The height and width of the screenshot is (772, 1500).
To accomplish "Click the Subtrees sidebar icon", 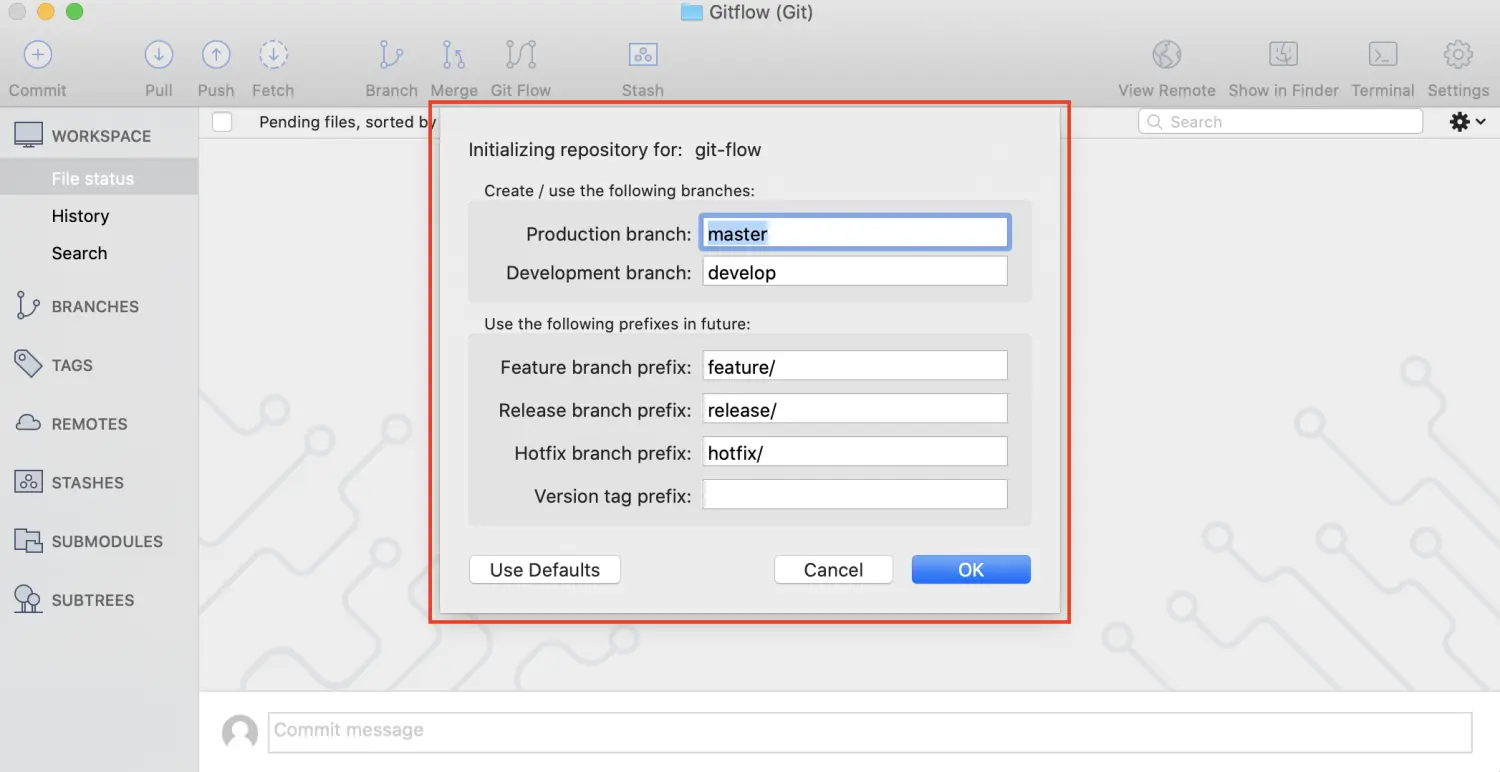I will click(x=28, y=600).
